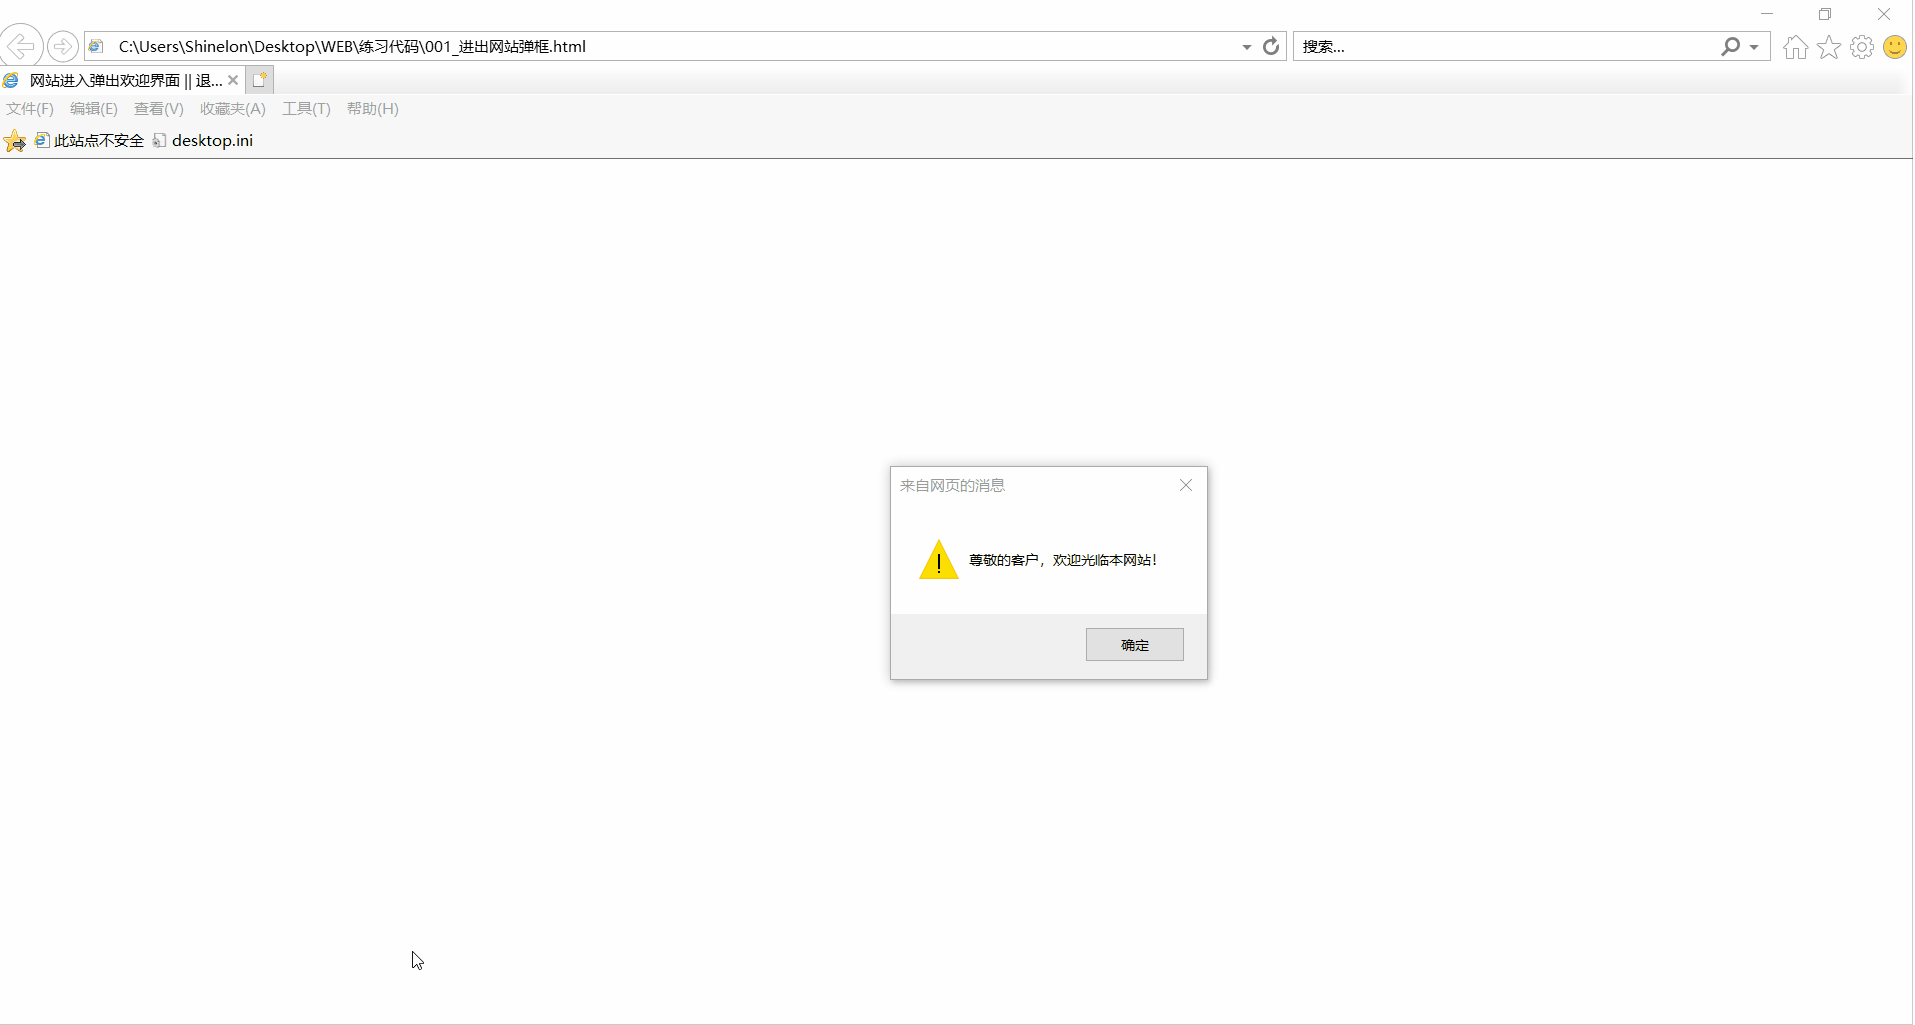The image size is (1915, 1025).
Task: Click inside the 搜索 search field
Action: (x=1500, y=46)
